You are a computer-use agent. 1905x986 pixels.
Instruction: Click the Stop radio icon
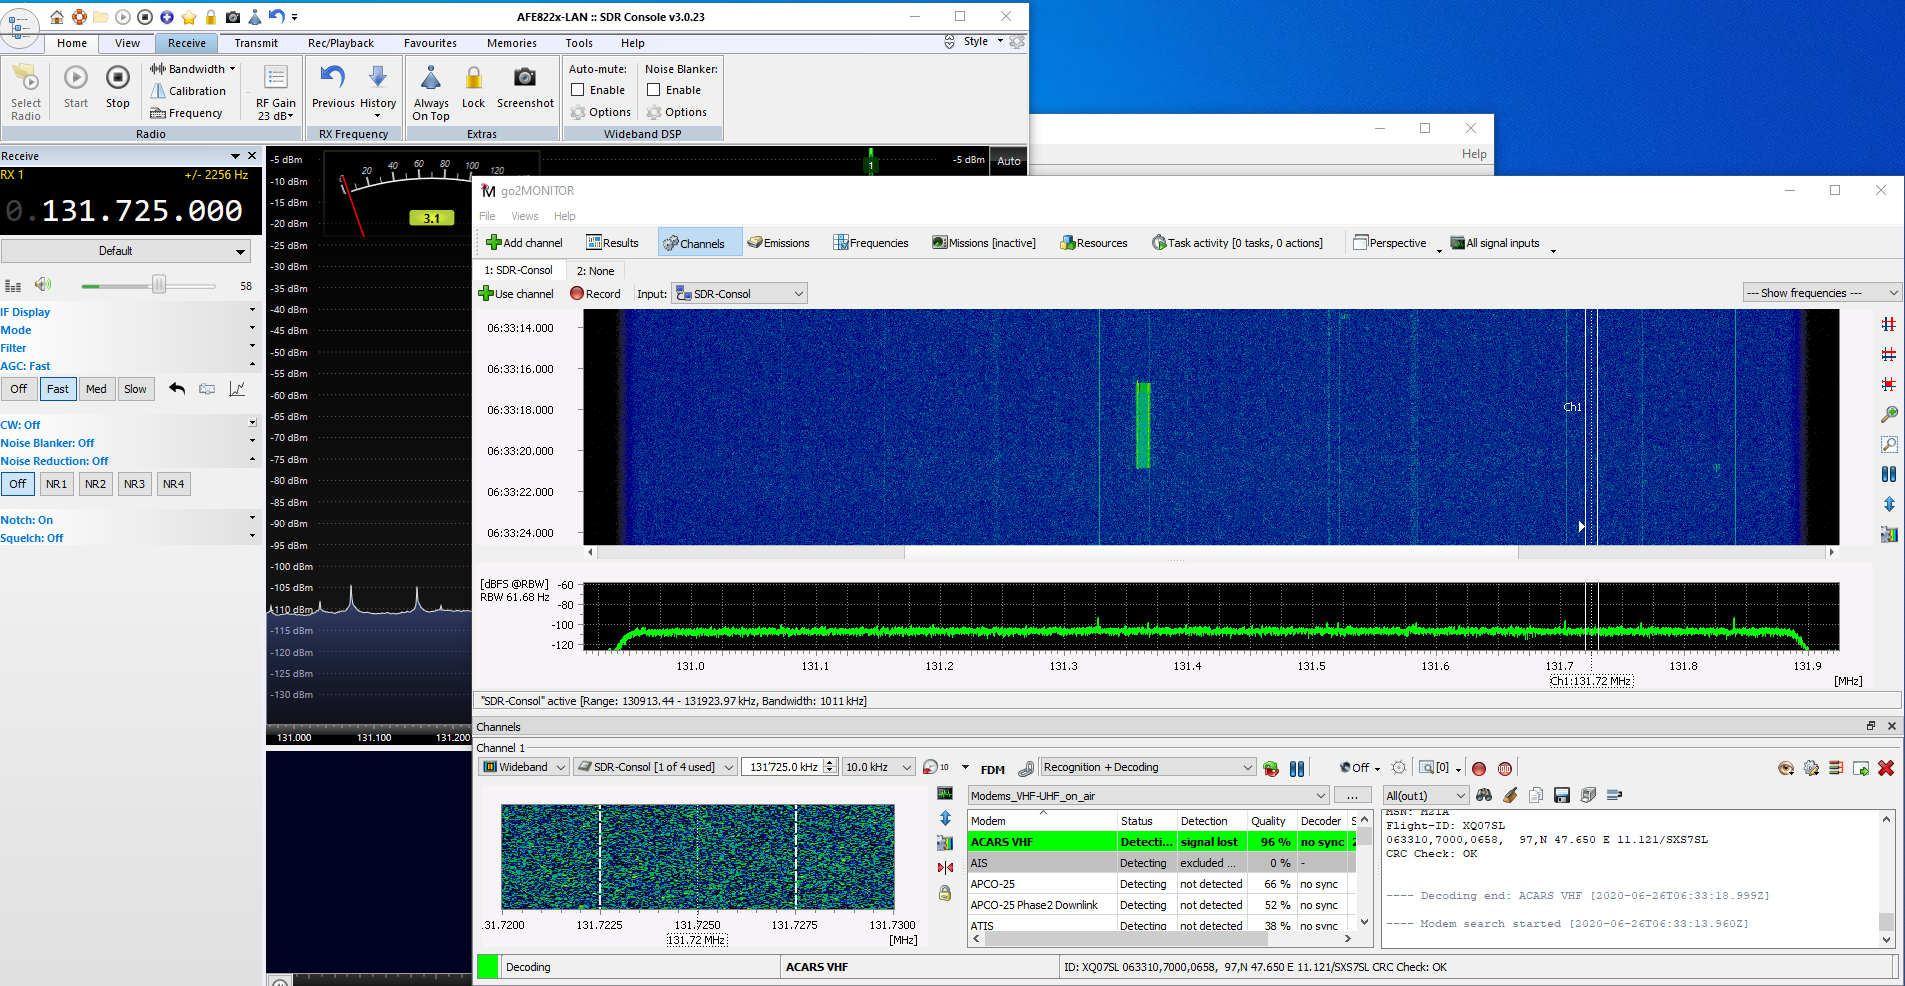pos(117,78)
